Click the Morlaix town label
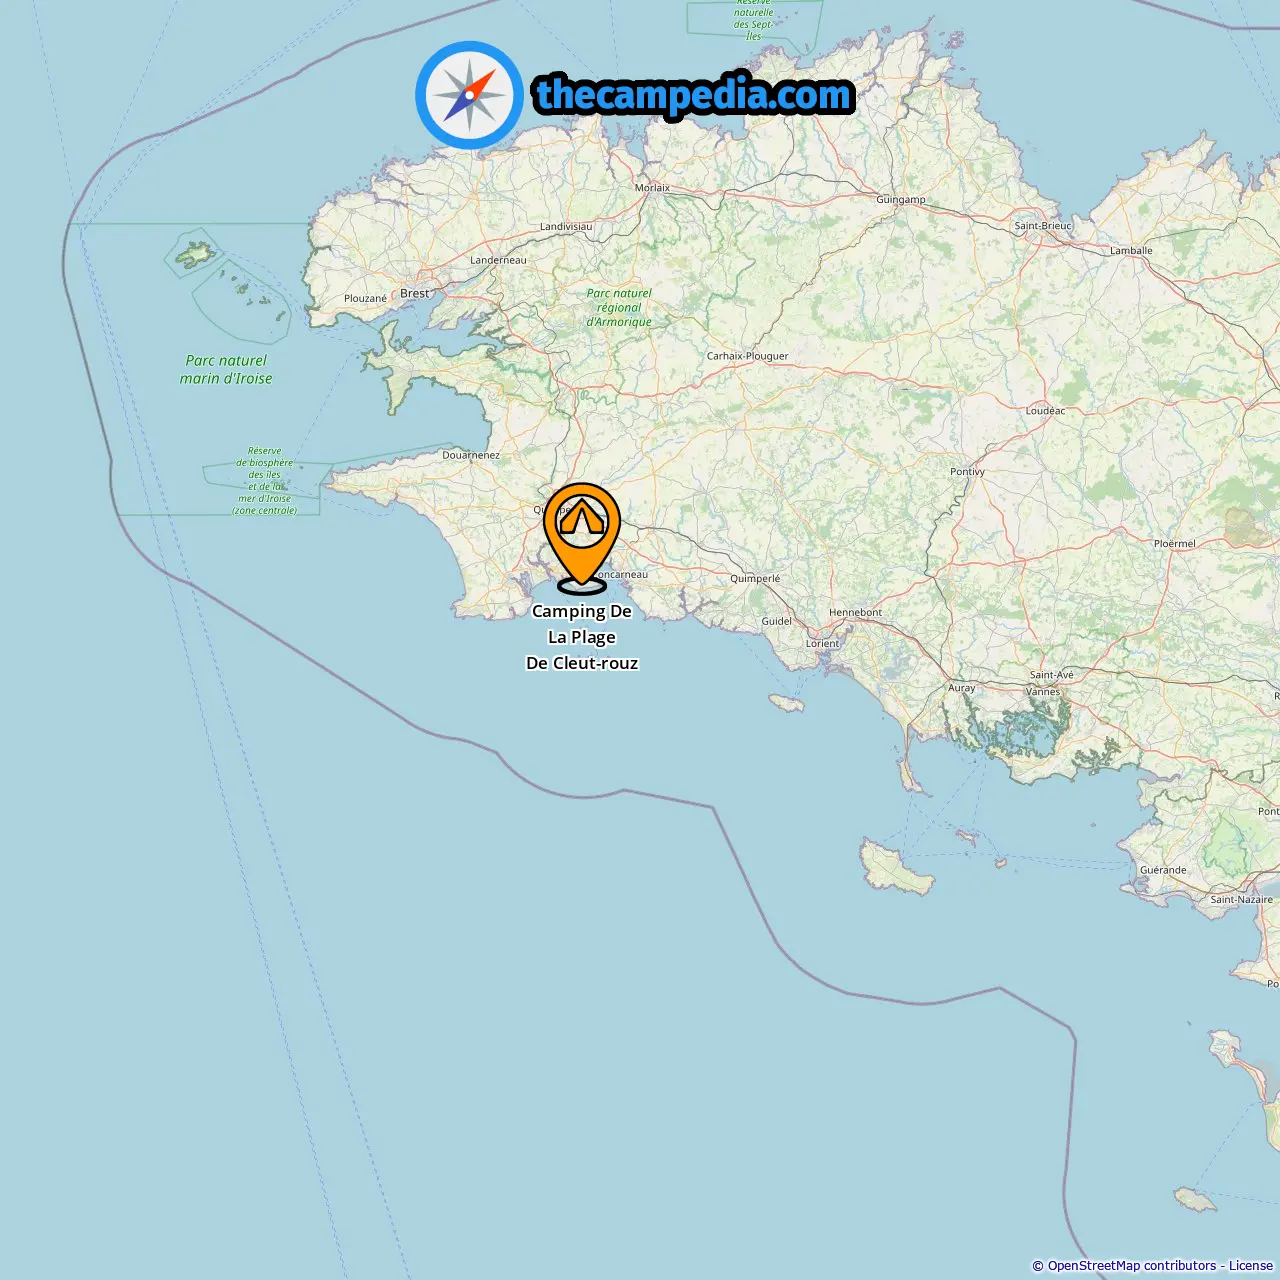Screen dimensions: 1280x1280 [653, 188]
